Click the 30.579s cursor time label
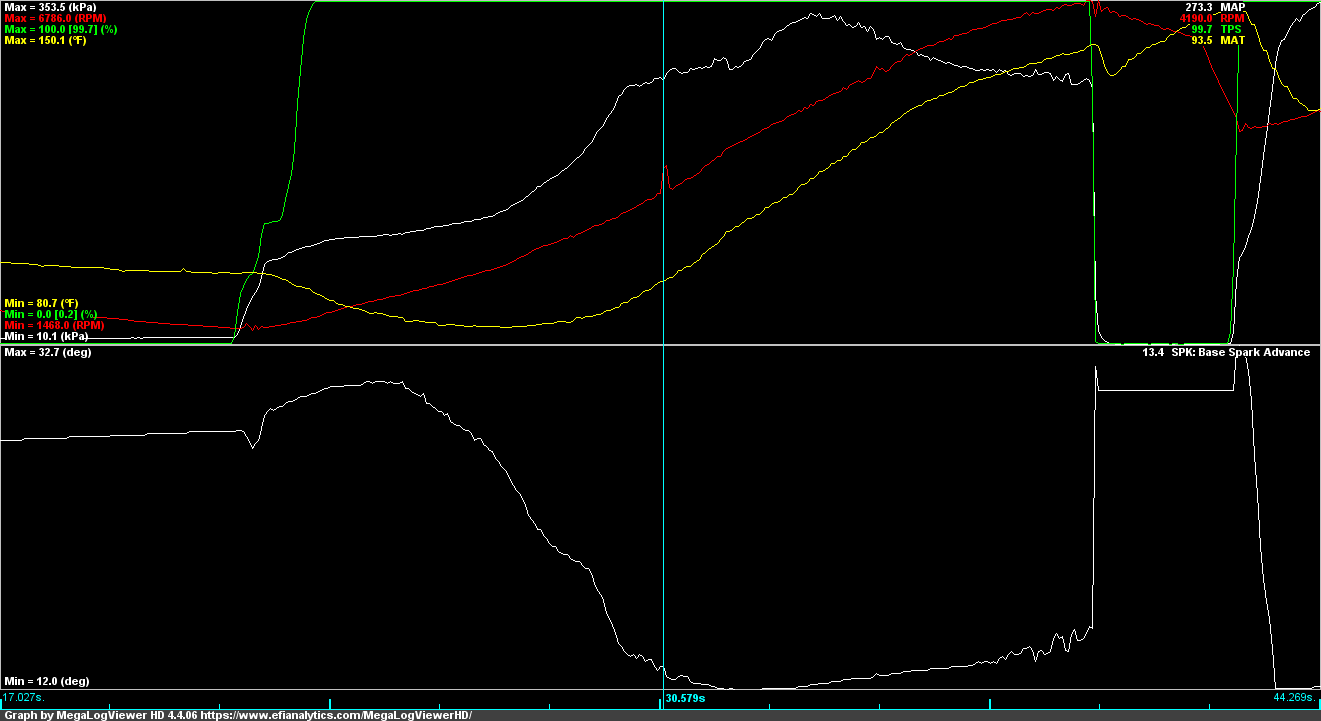 point(685,698)
